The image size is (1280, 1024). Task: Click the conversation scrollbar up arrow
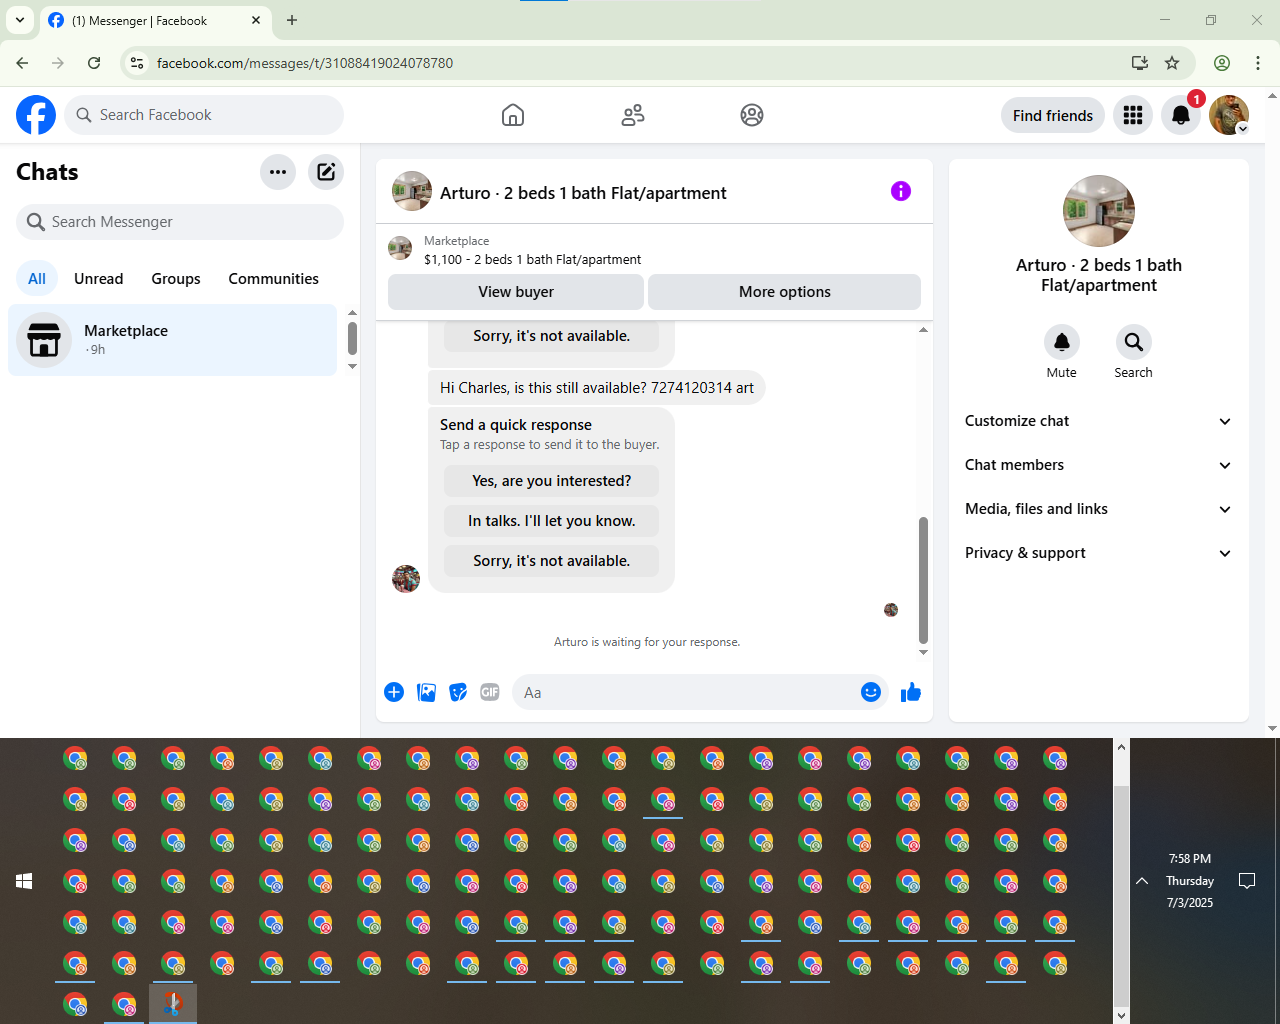tap(923, 330)
